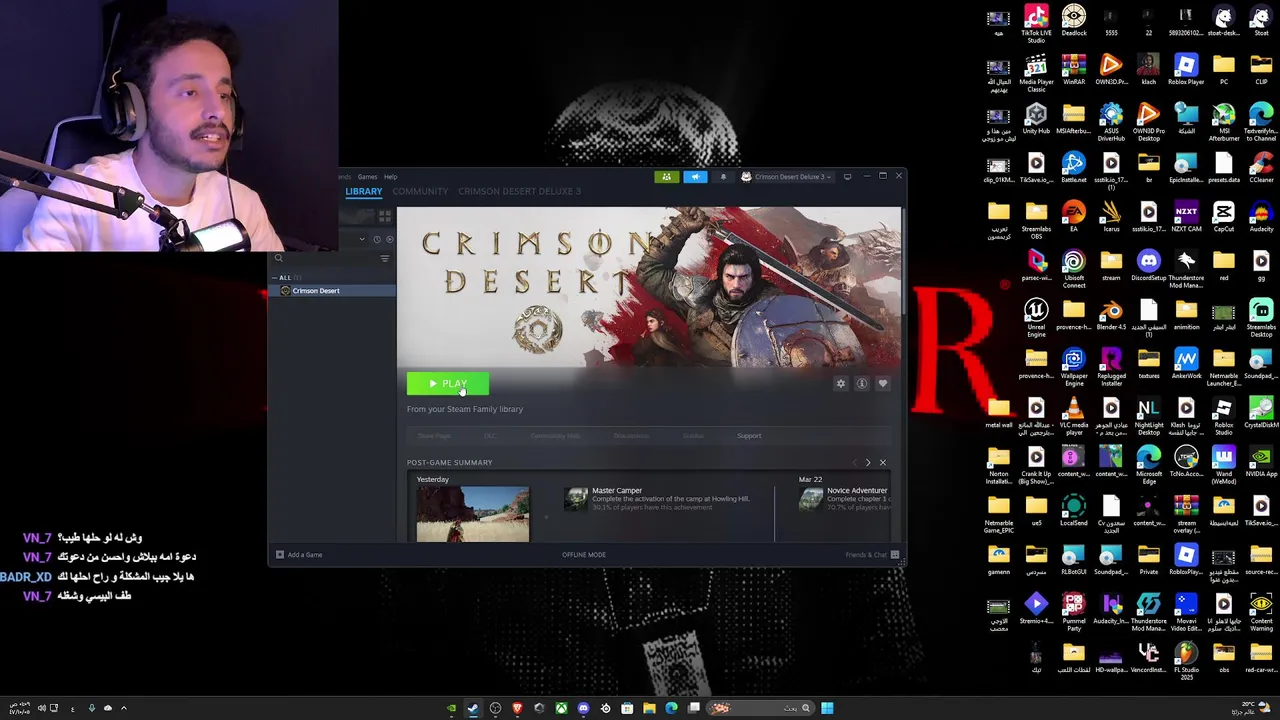Screen dimensions: 1280x720
Task: Toggle ready-to-play filter icon
Action: tap(390, 239)
